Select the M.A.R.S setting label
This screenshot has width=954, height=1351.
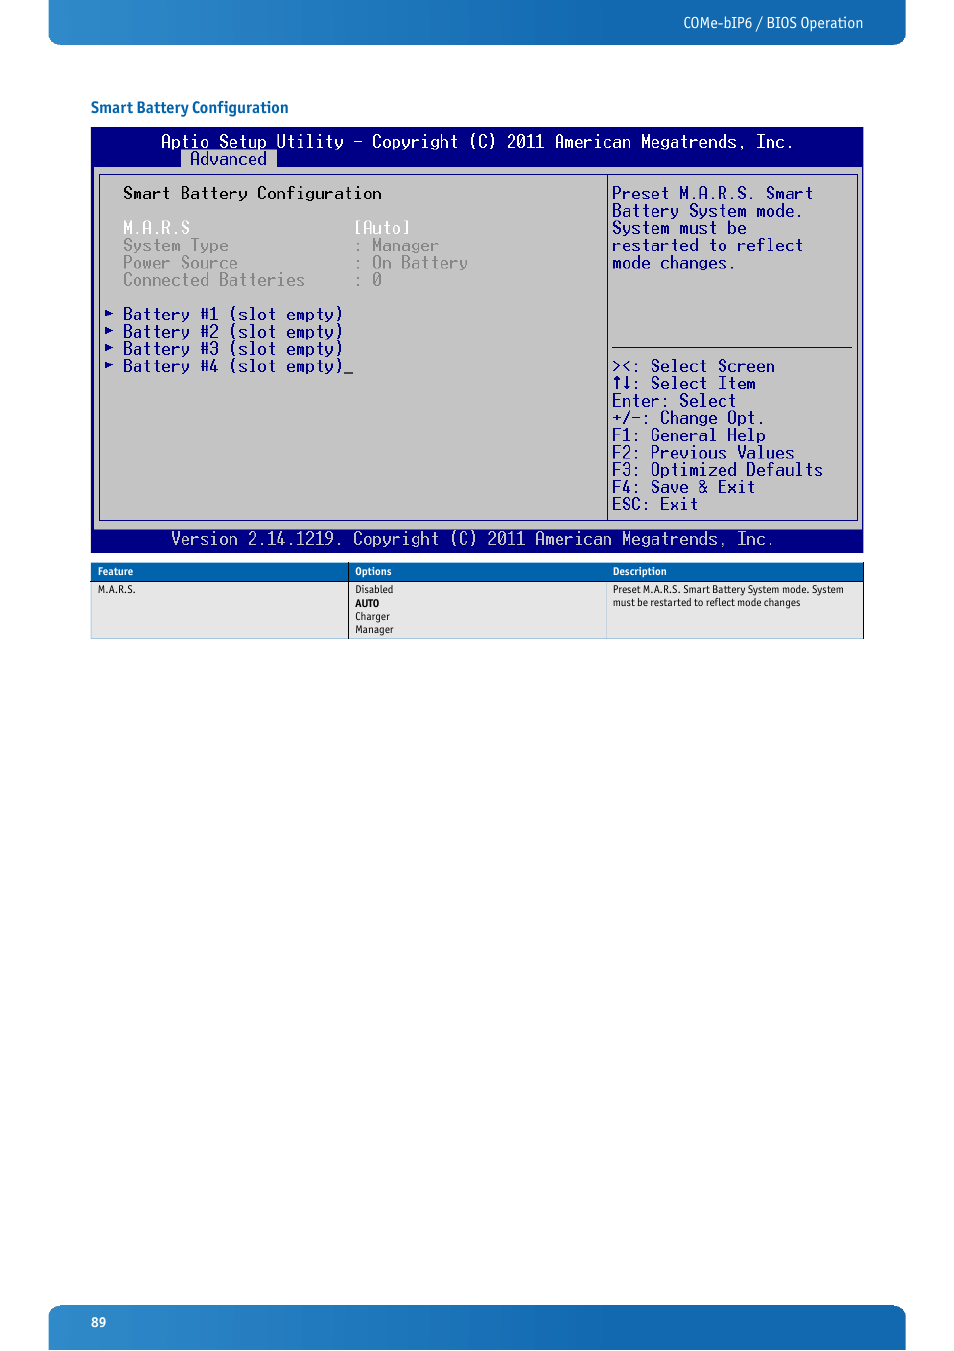point(156,228)
